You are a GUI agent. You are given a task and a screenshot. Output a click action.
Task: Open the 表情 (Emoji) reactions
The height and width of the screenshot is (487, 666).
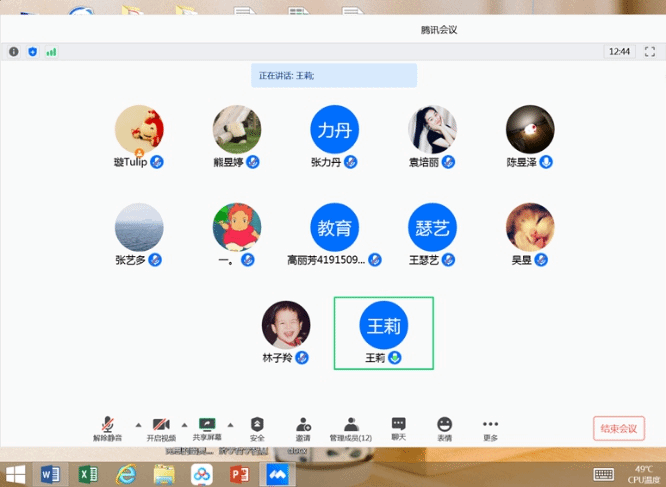tap(444, 426)
